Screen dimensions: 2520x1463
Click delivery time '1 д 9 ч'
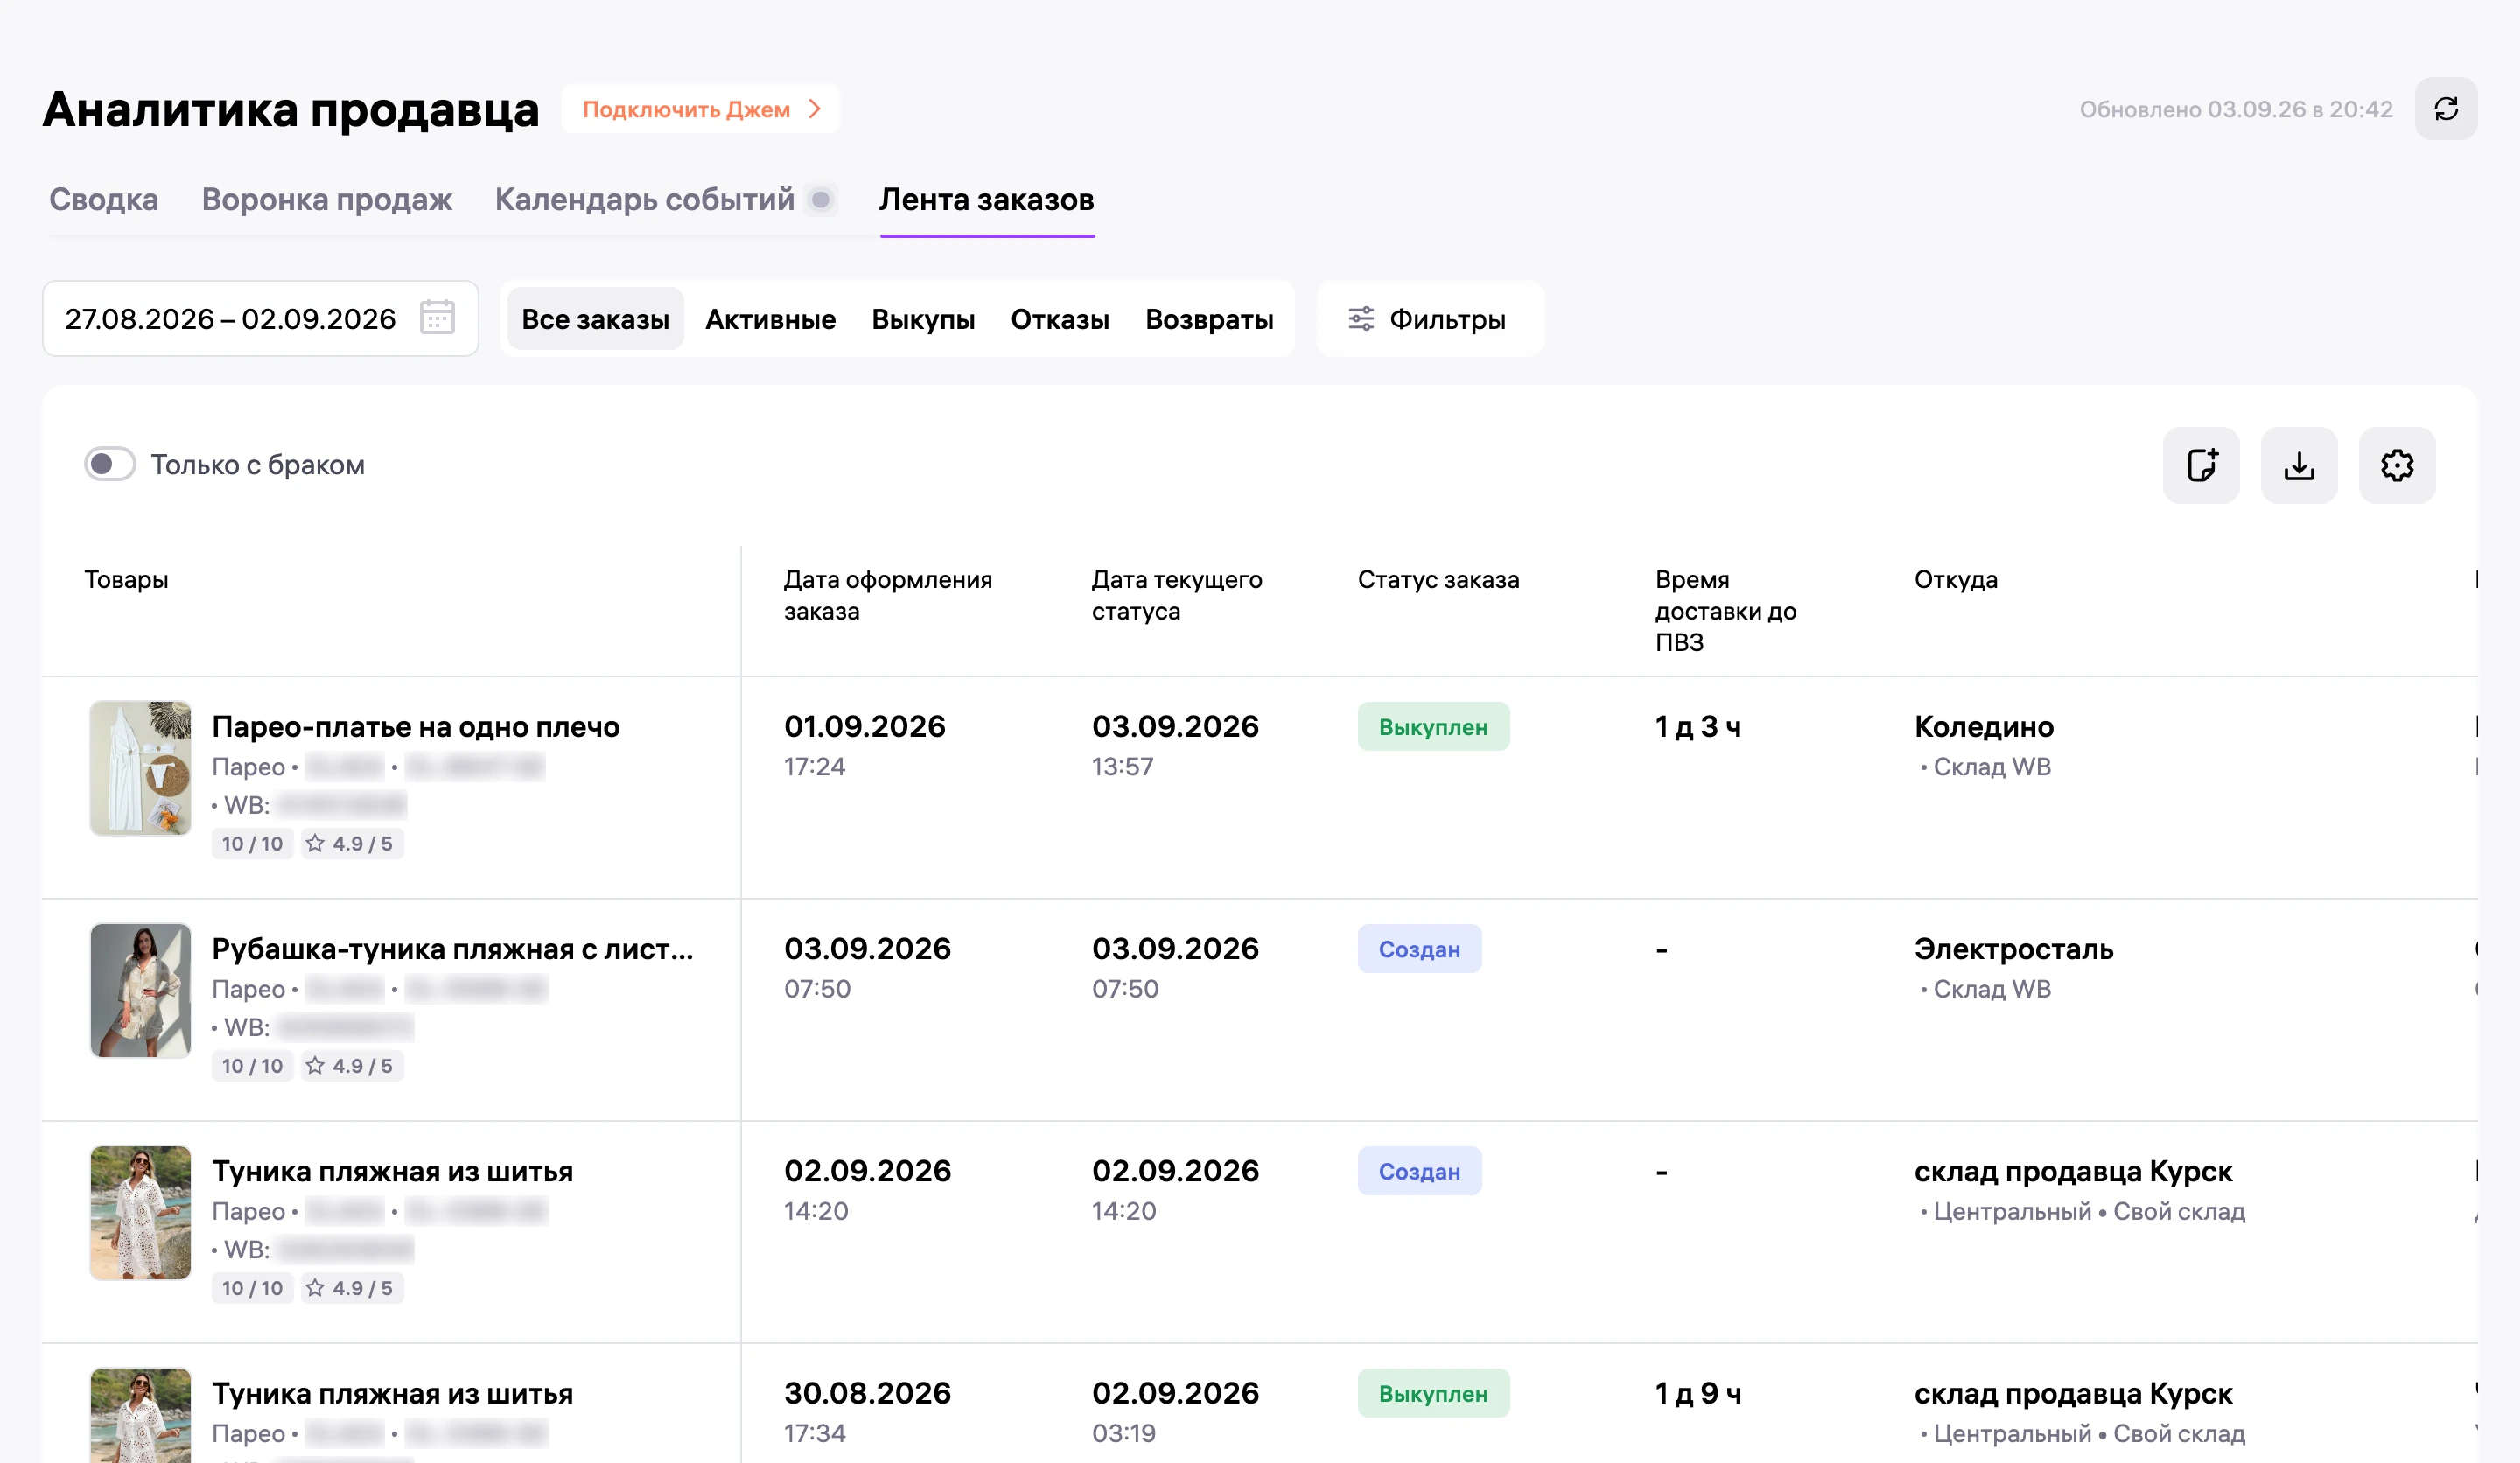click(1698, 1393)
